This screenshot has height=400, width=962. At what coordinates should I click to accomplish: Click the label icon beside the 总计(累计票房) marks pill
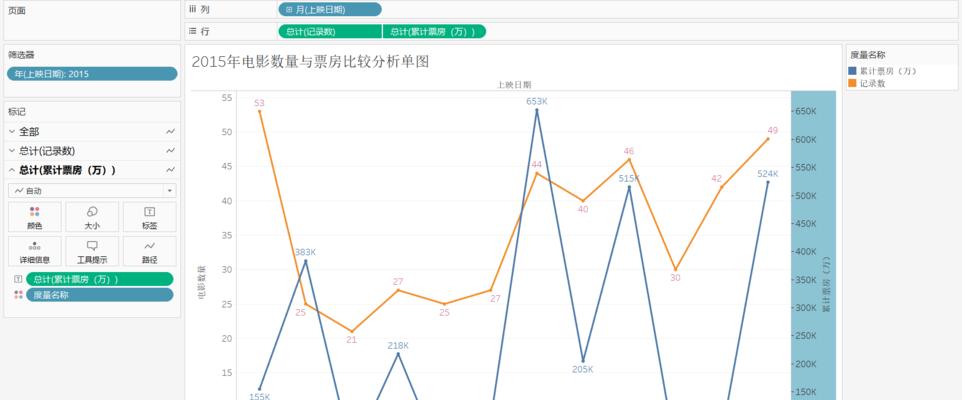pos(18,279)
